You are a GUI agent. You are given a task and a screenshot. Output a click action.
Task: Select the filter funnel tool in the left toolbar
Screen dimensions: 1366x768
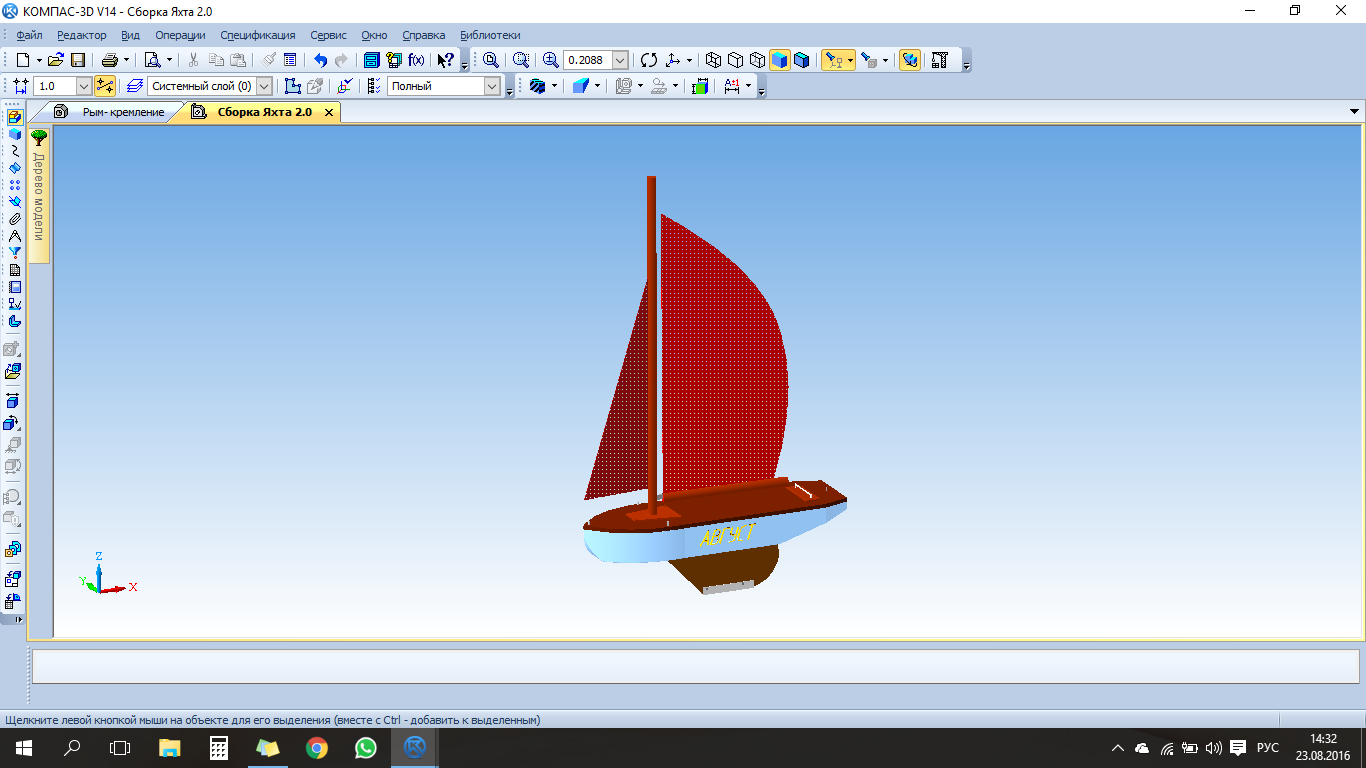pyautogui.click(x=14, y=252)
